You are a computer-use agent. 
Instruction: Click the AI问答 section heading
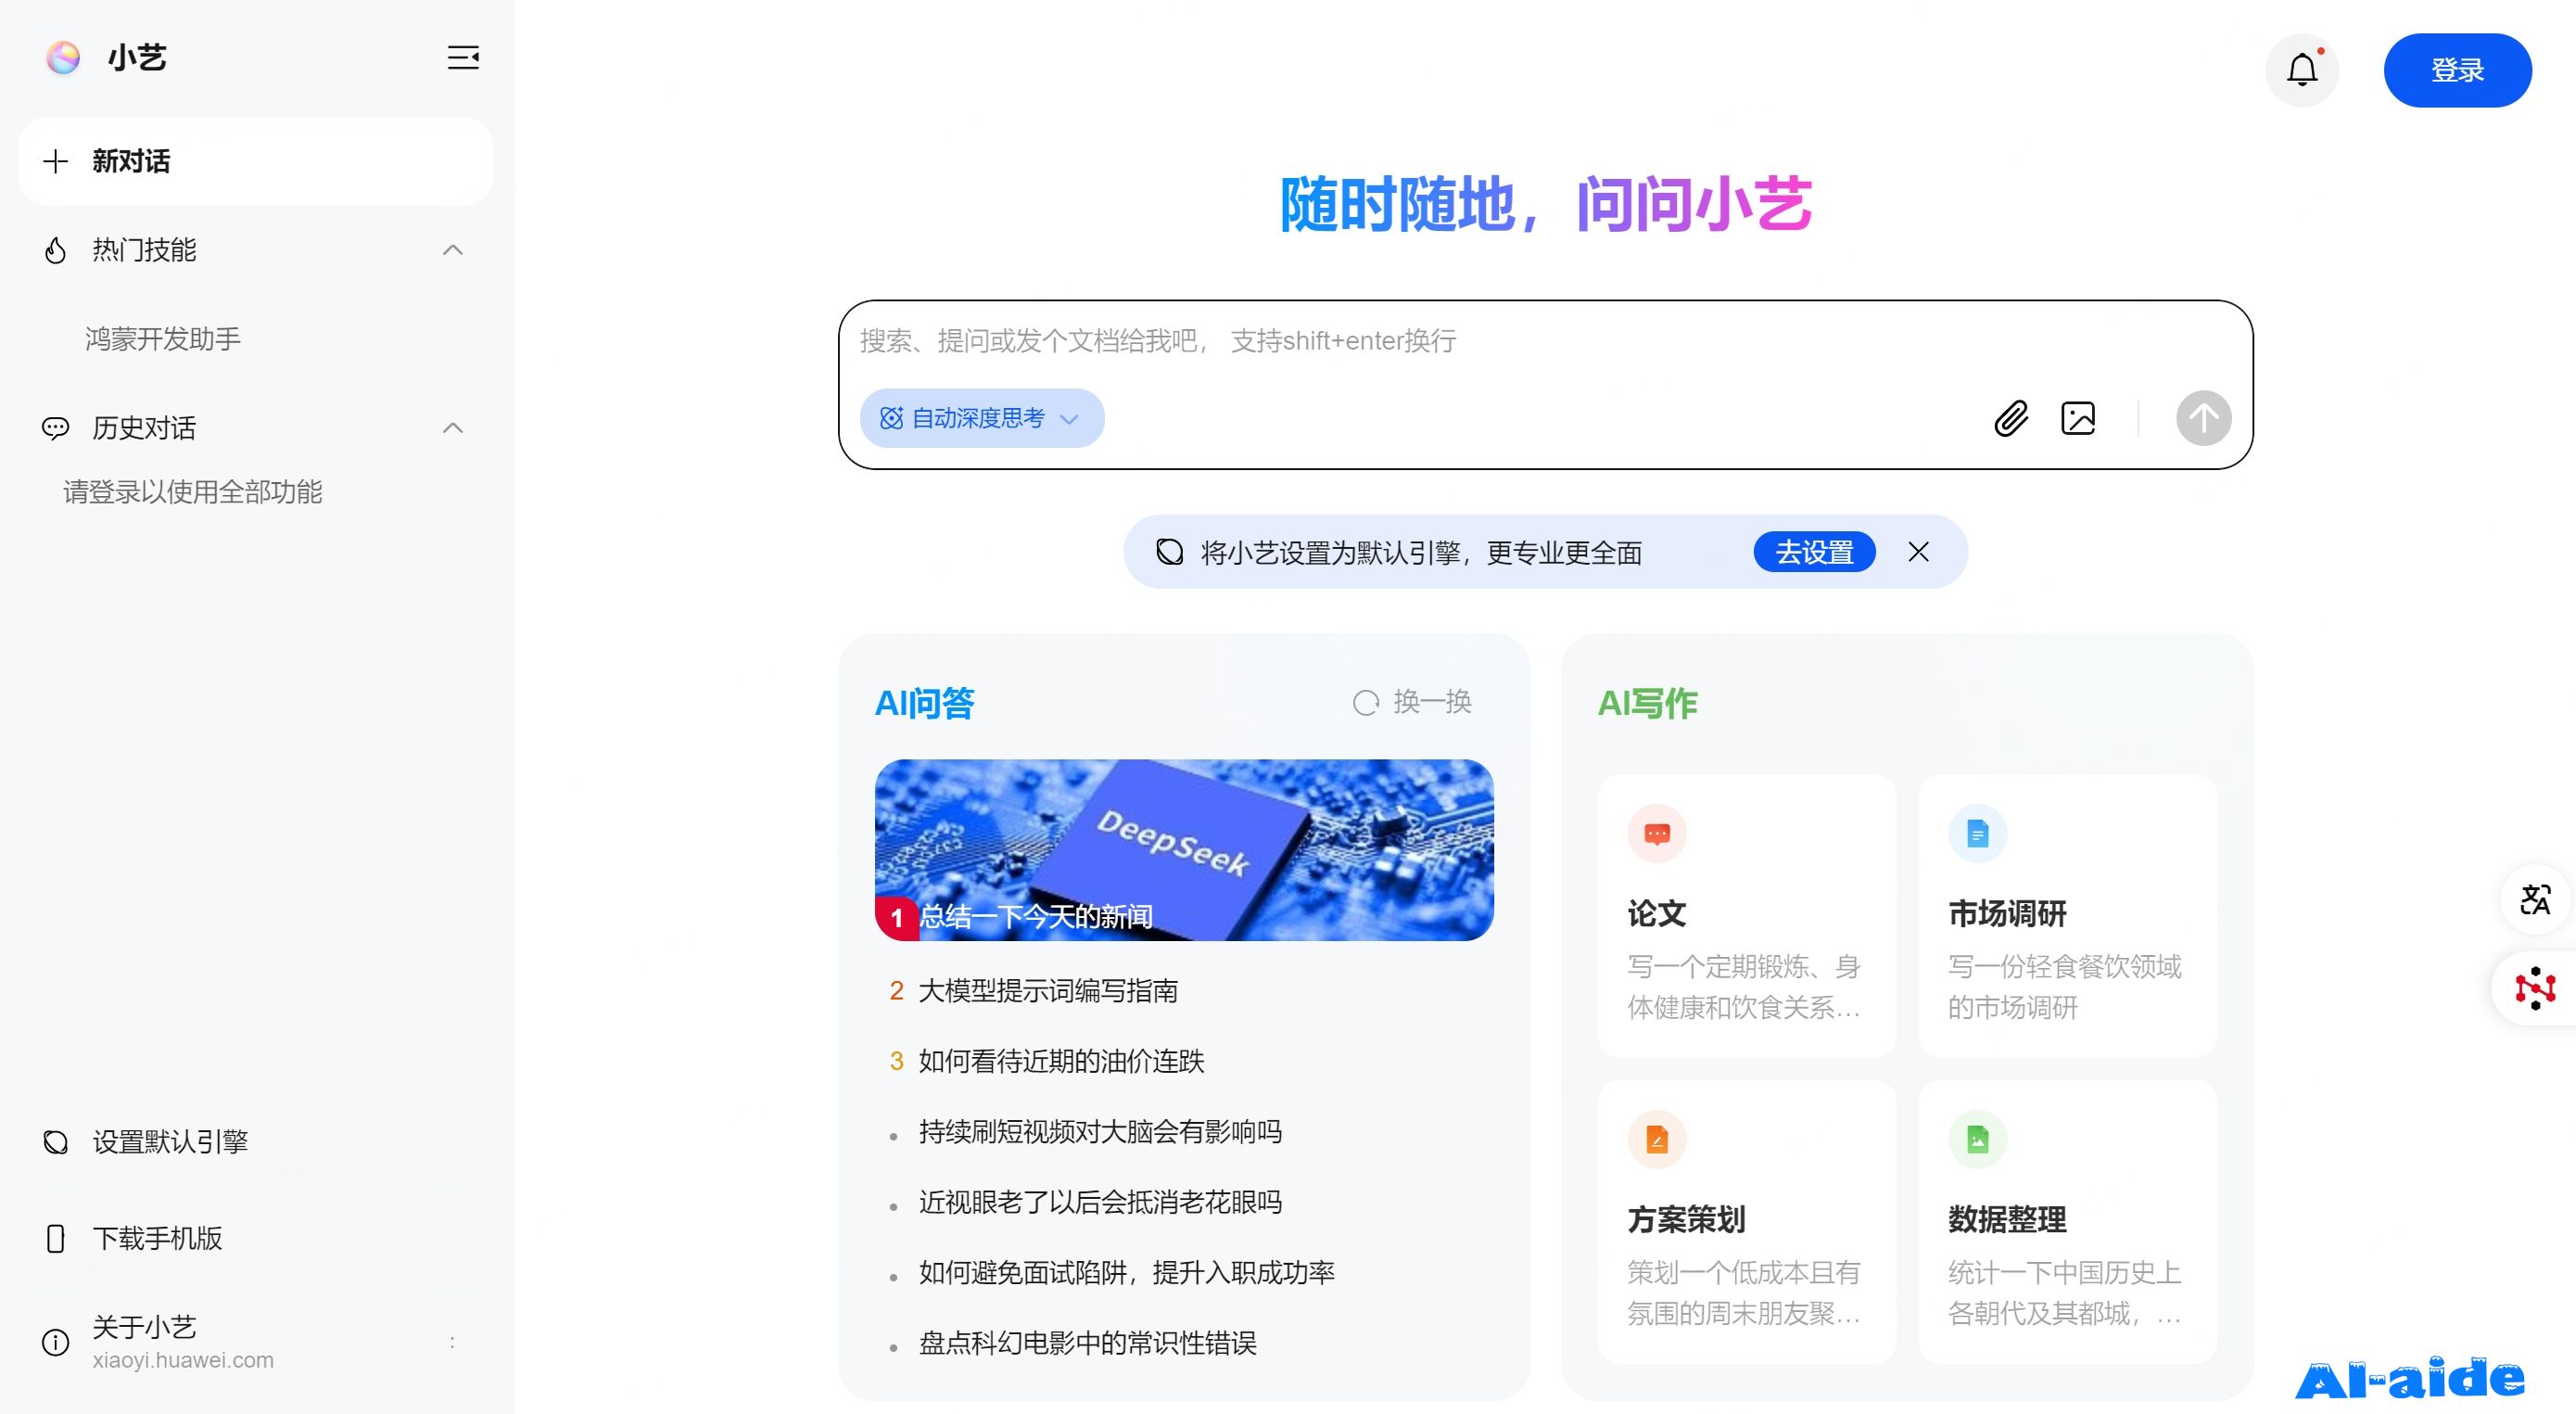tap(924, 703)
